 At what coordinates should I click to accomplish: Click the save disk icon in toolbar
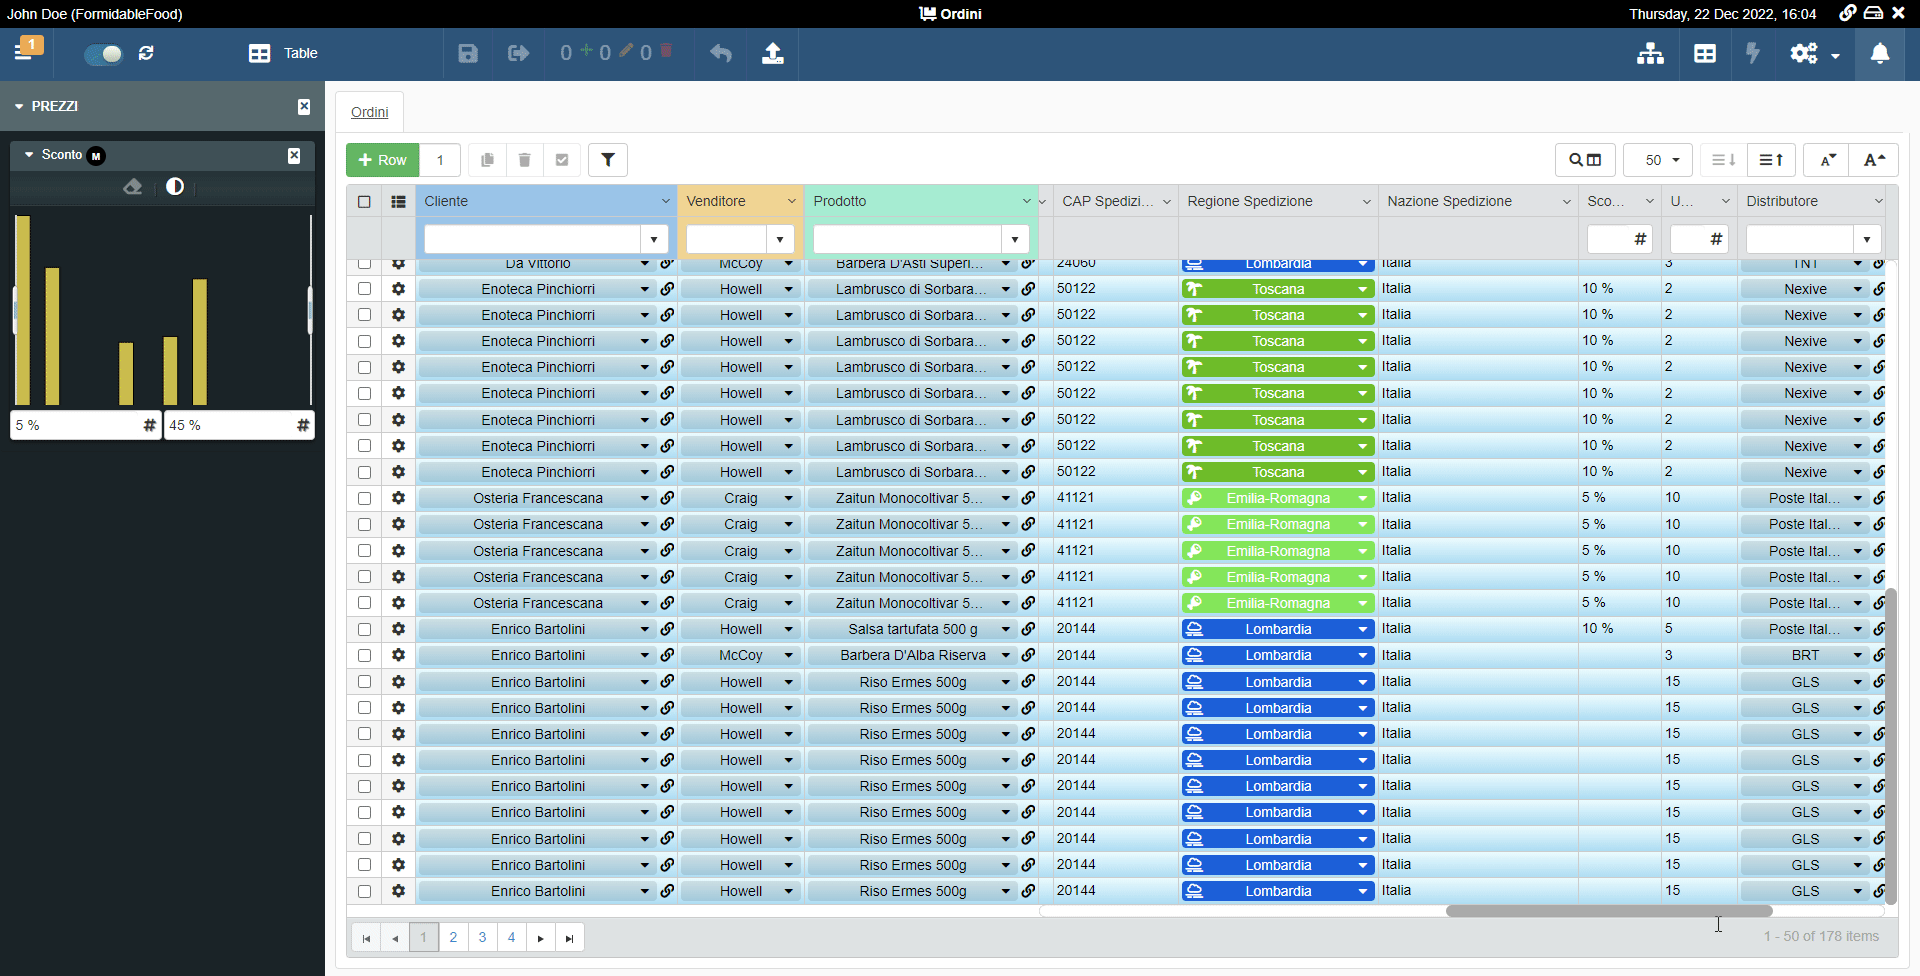[x=468, y=53]
